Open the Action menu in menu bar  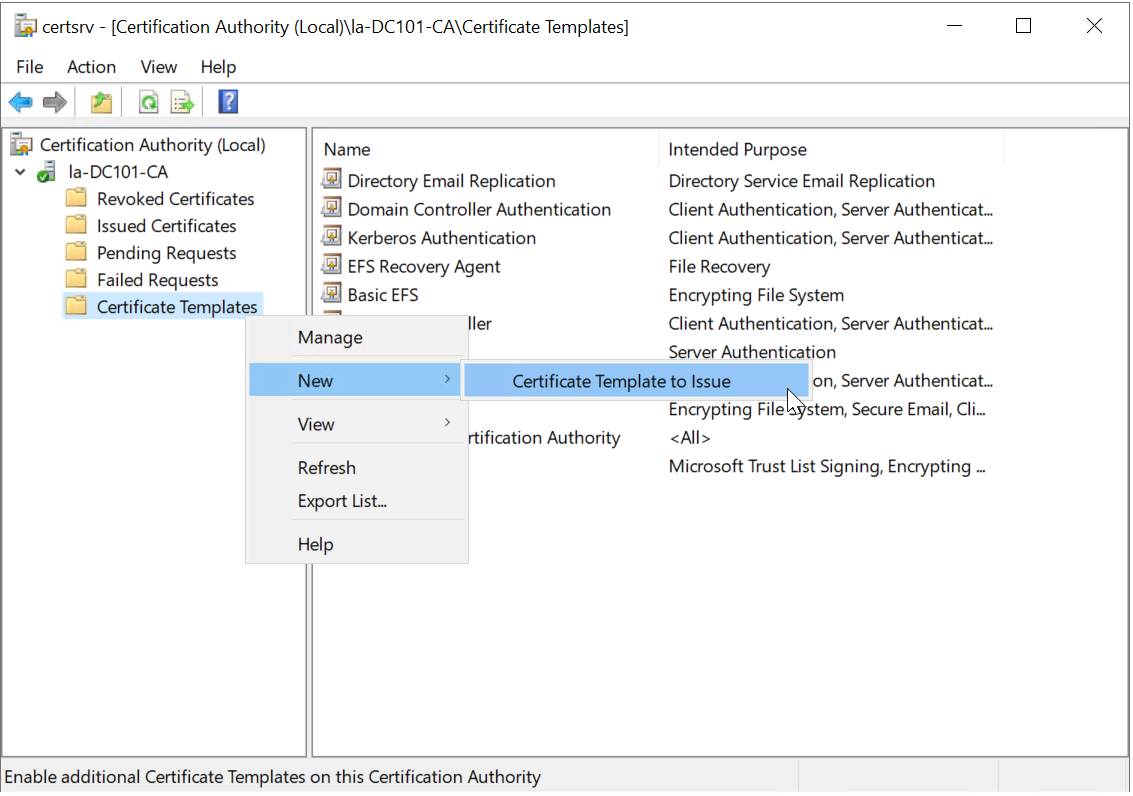(x=91, y=67)
